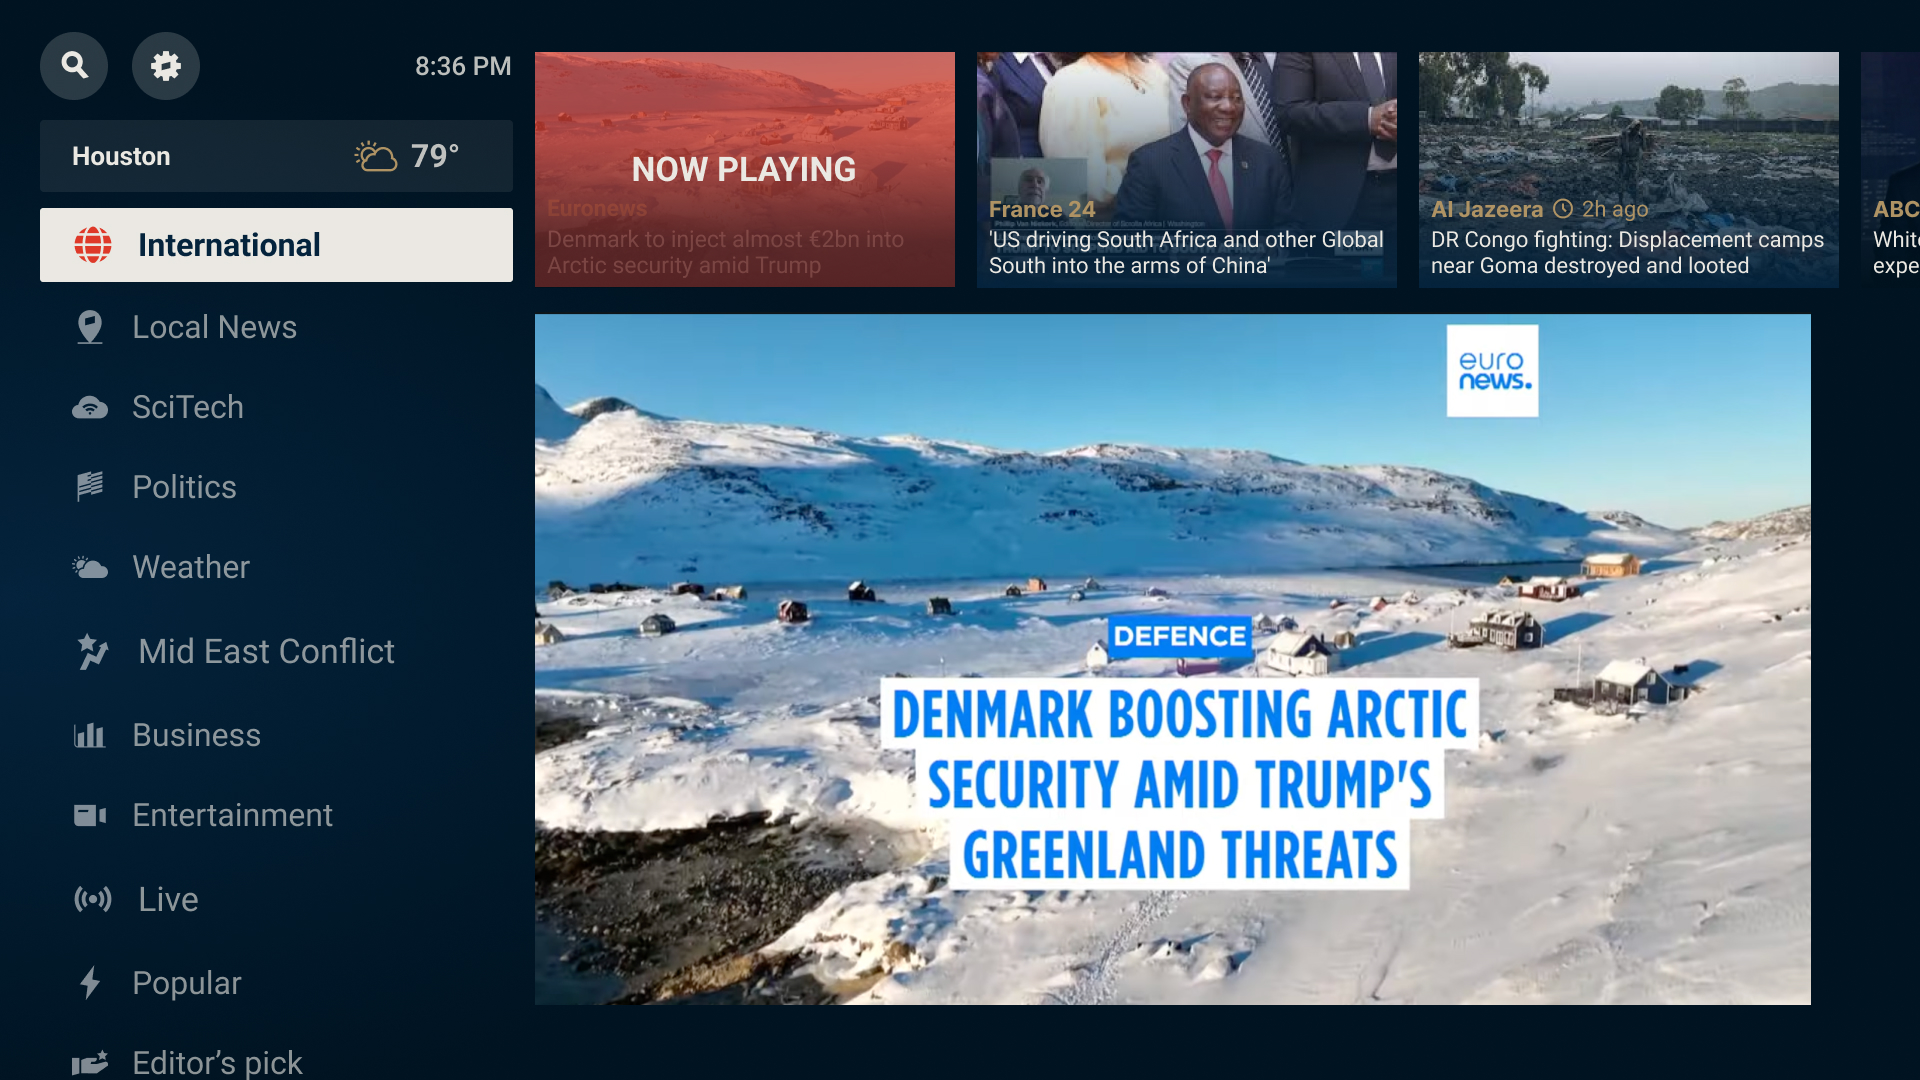Image resolution: width=1920 pixels, height=1080 pixels.
Task: Click the bar chart icon beside Business
Action: click(x=90, y=735)
